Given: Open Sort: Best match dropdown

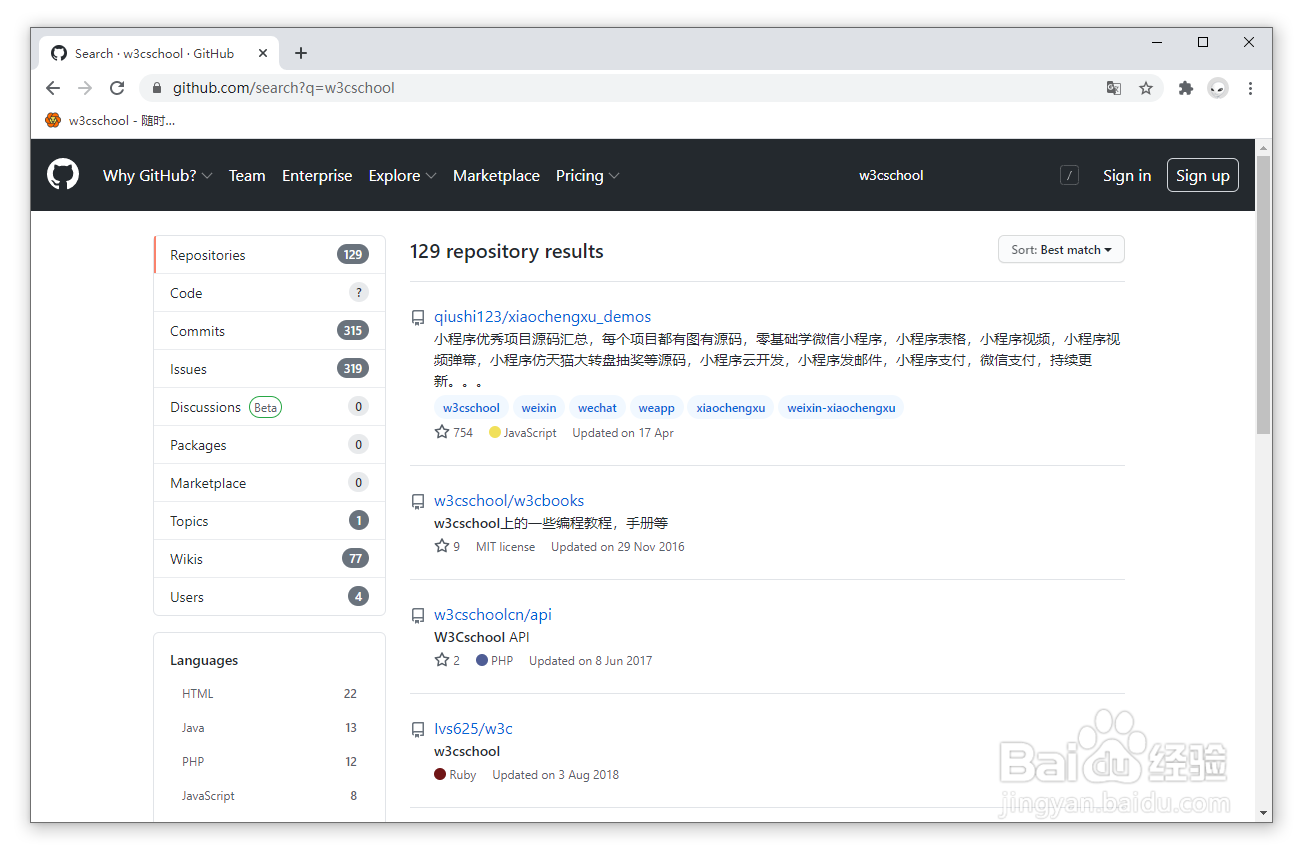Looking at the screenshot, I should point(1061,250).
